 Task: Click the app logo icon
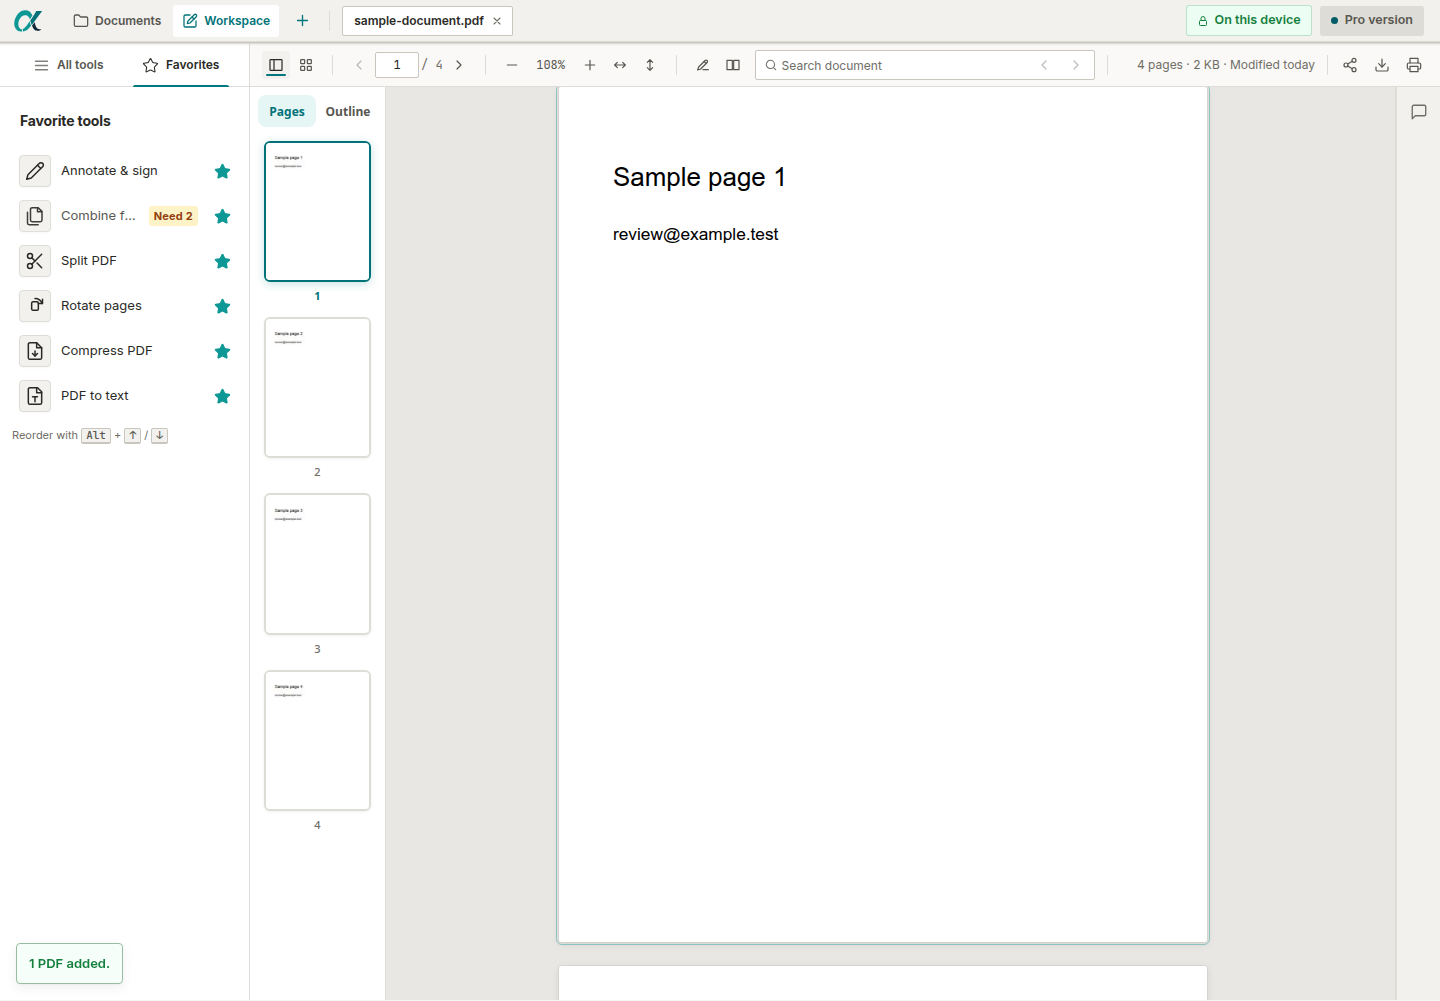[28, 20]
